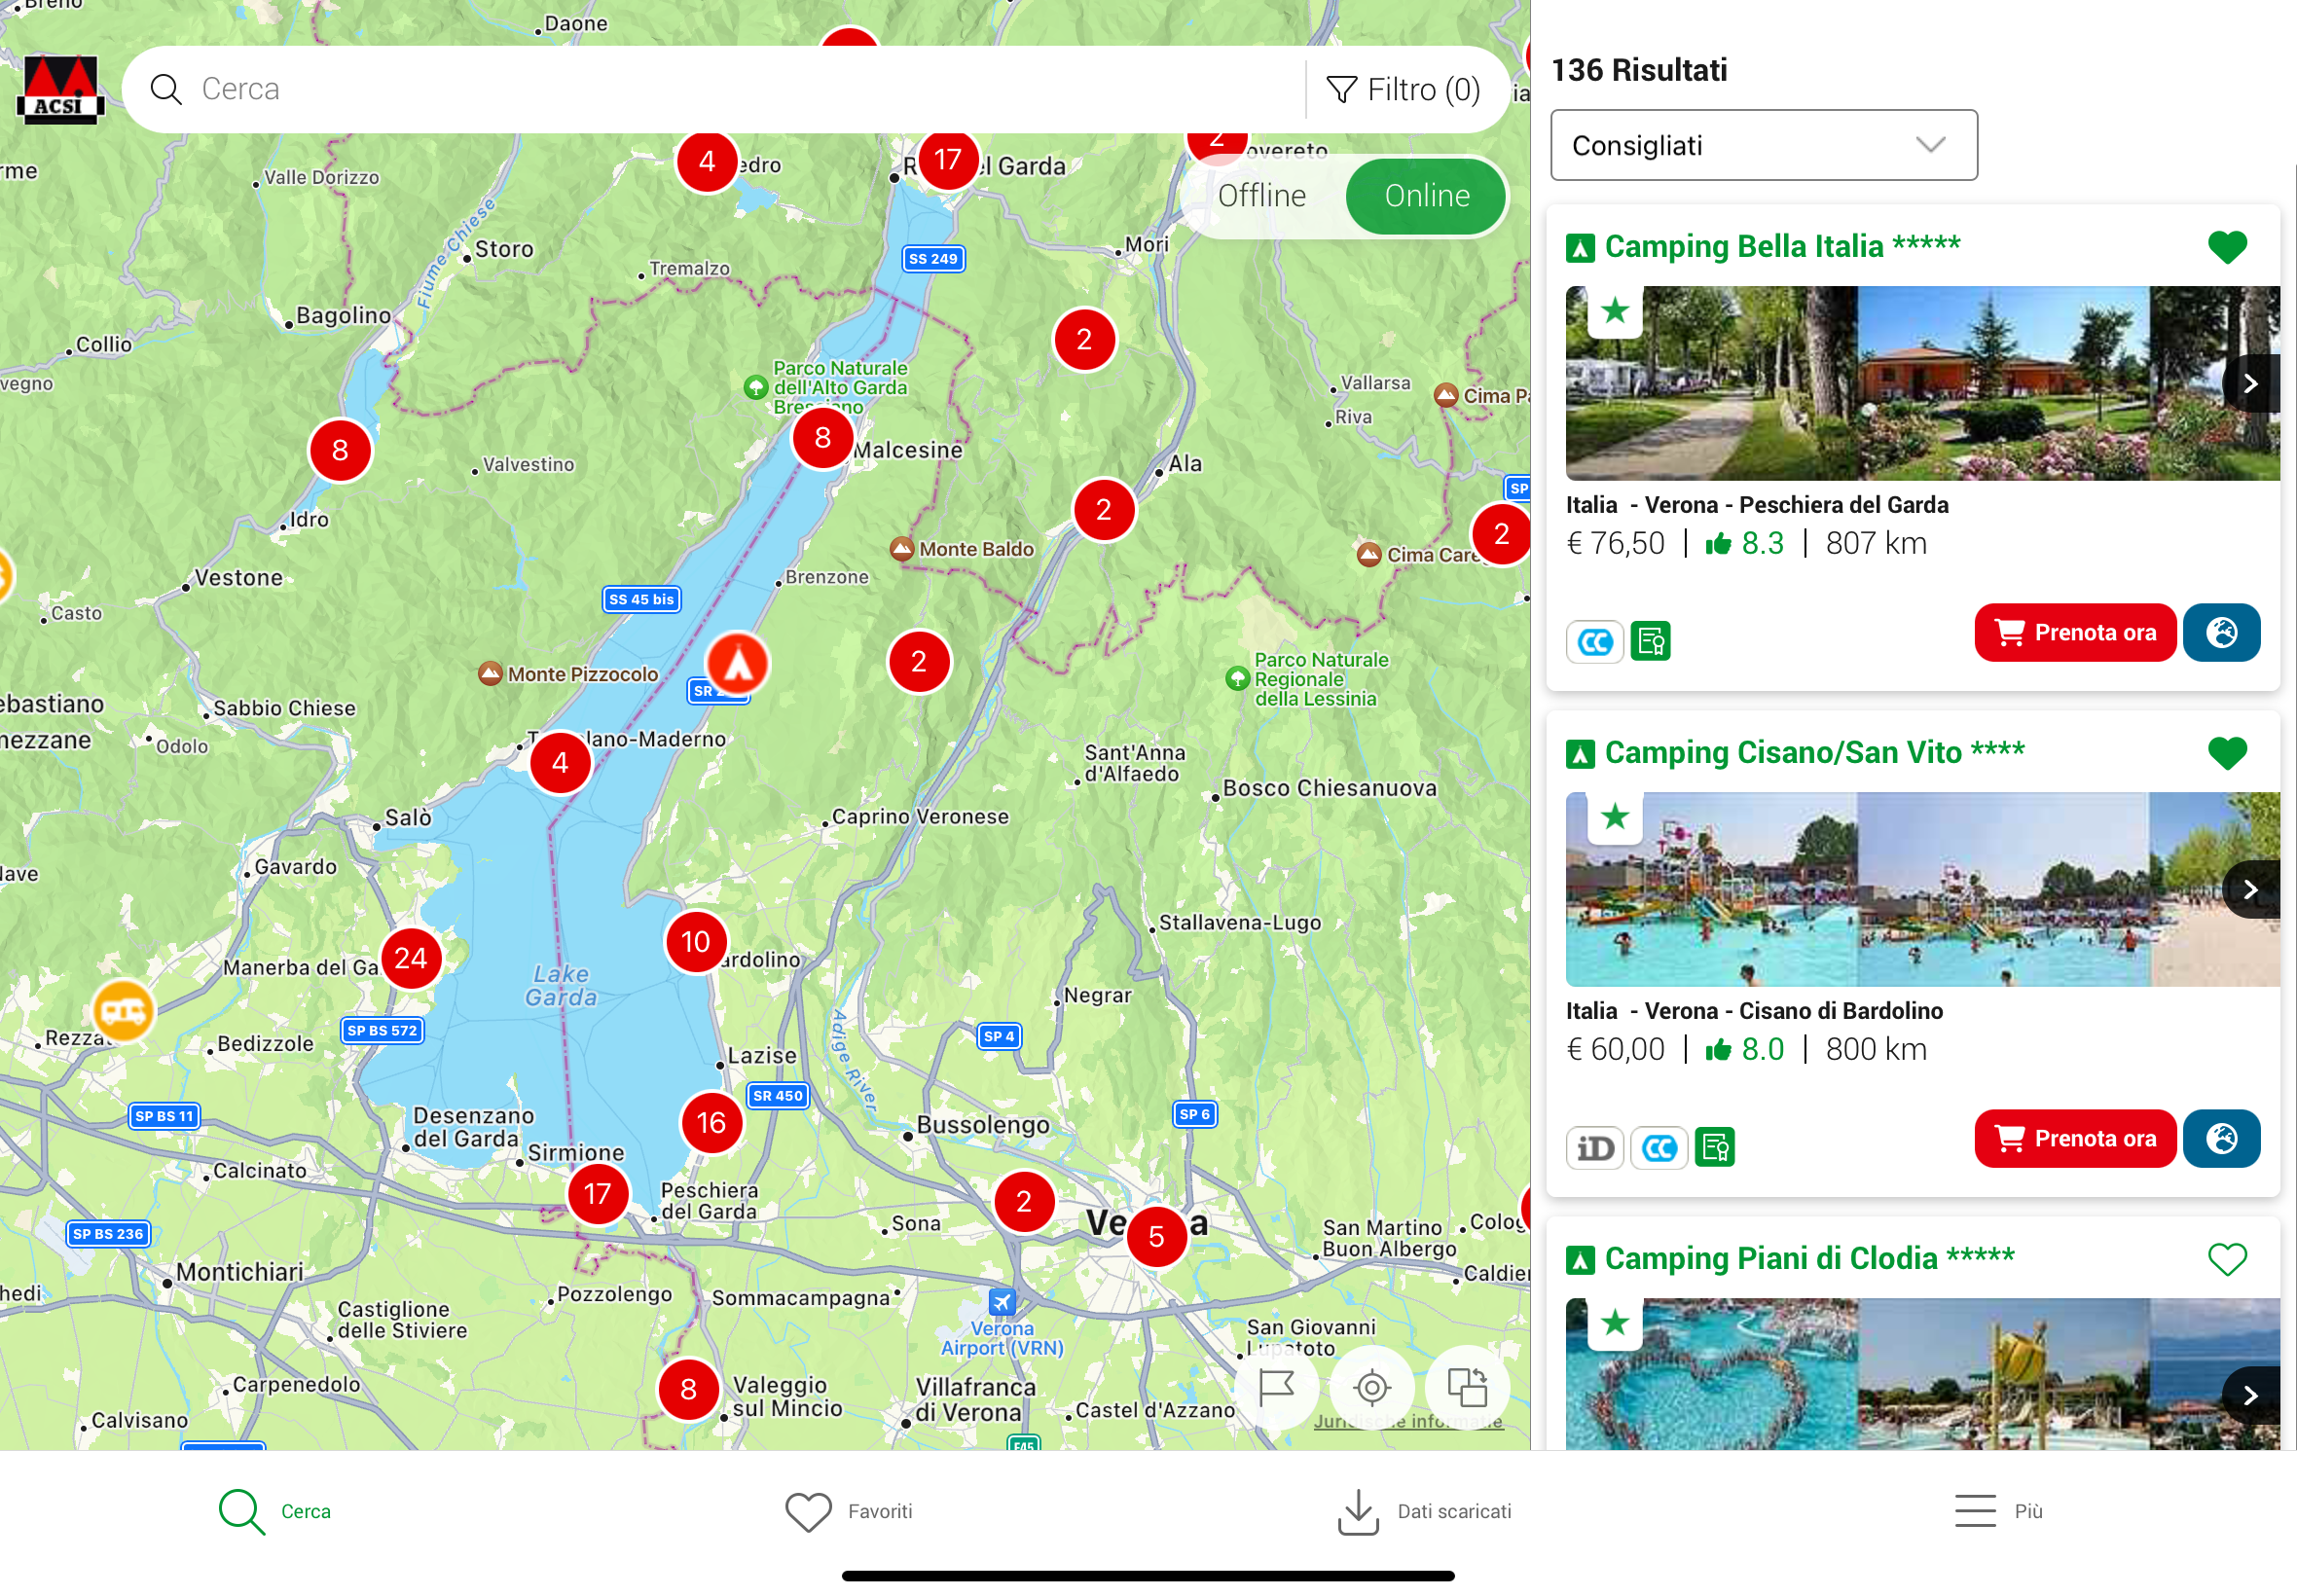Center map on current location
This screenshot has height=1596, width=2297.
[1371, 1388]
